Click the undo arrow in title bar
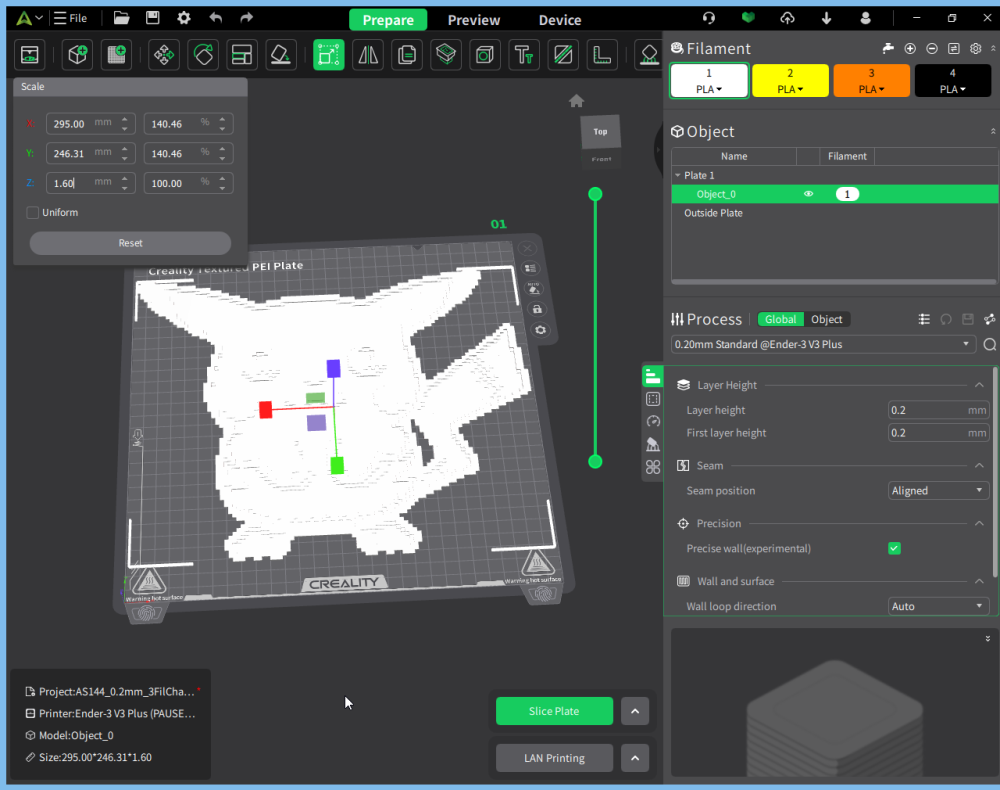The image size is (1000, 790). tap(216, 19)
